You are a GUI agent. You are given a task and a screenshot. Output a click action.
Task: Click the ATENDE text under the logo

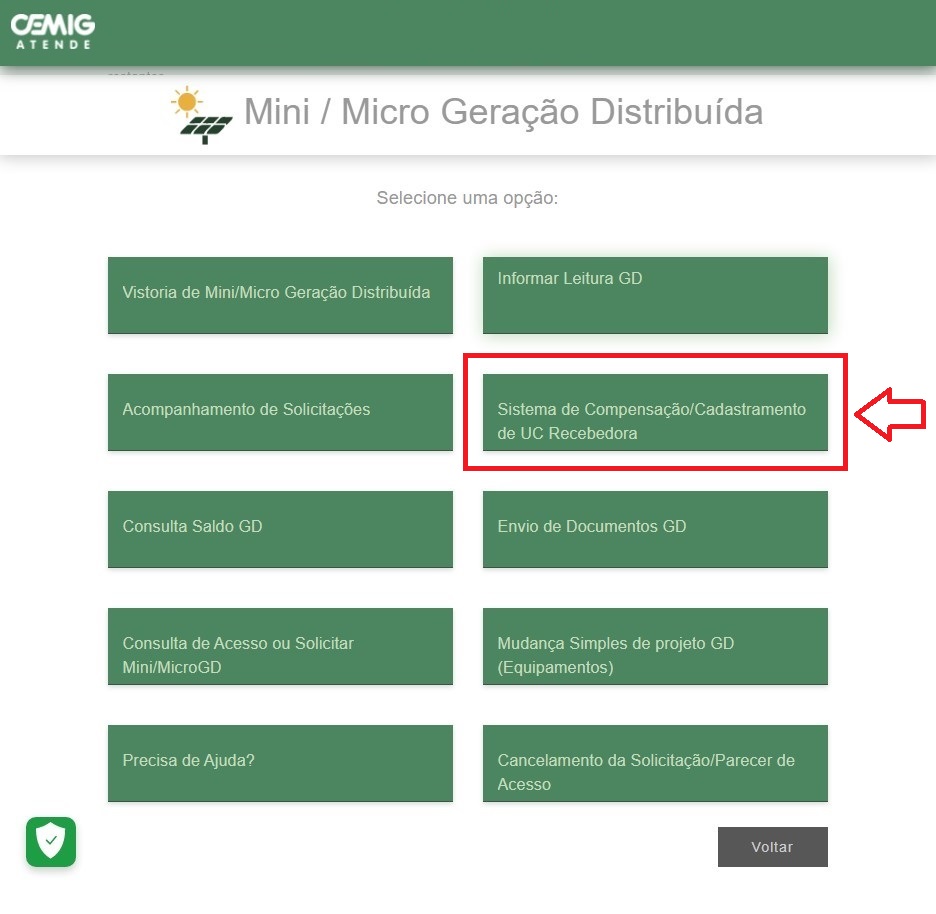pos(53,44)
